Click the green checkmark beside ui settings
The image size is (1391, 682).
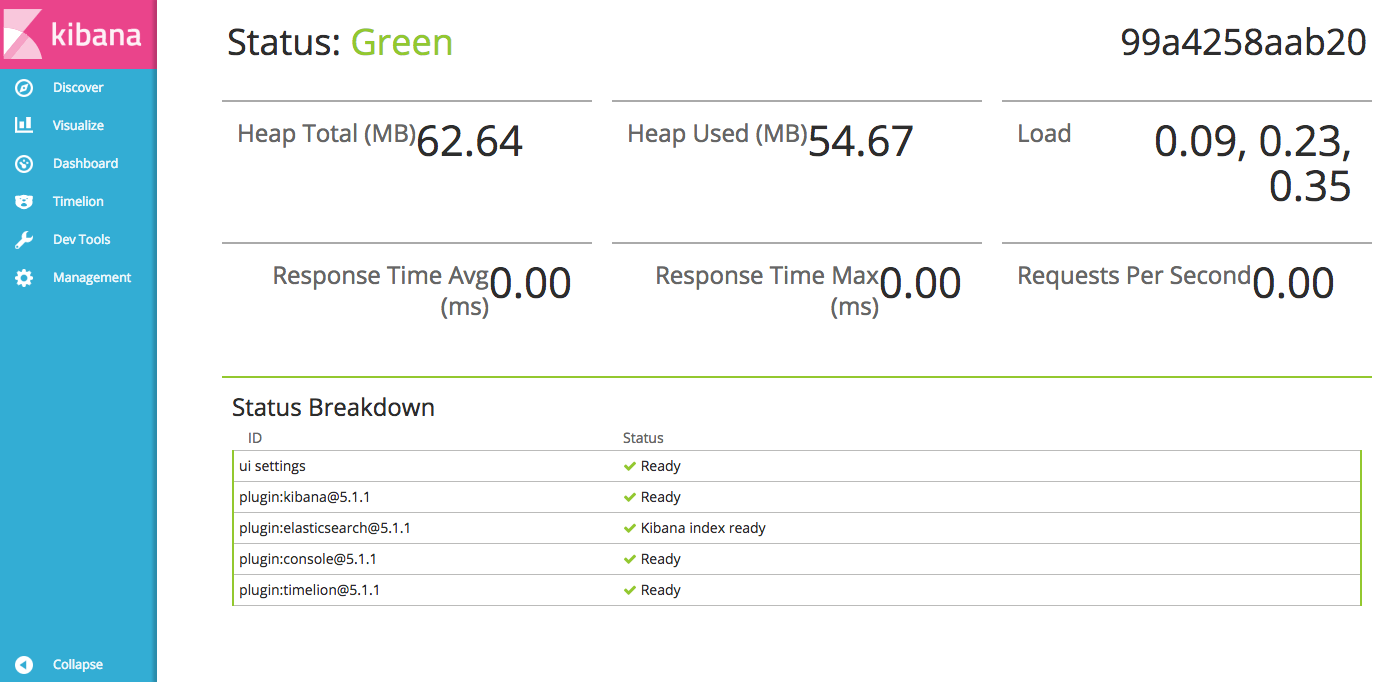click(630, 466)
